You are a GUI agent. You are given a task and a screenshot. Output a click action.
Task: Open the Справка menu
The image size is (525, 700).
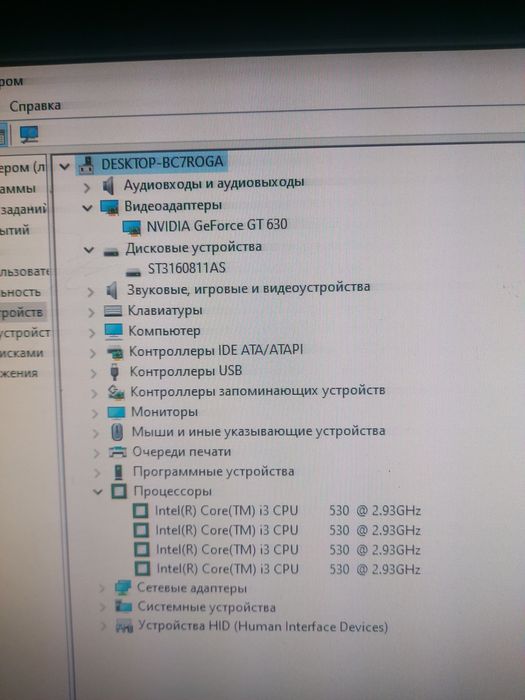[x=35, y=106]
